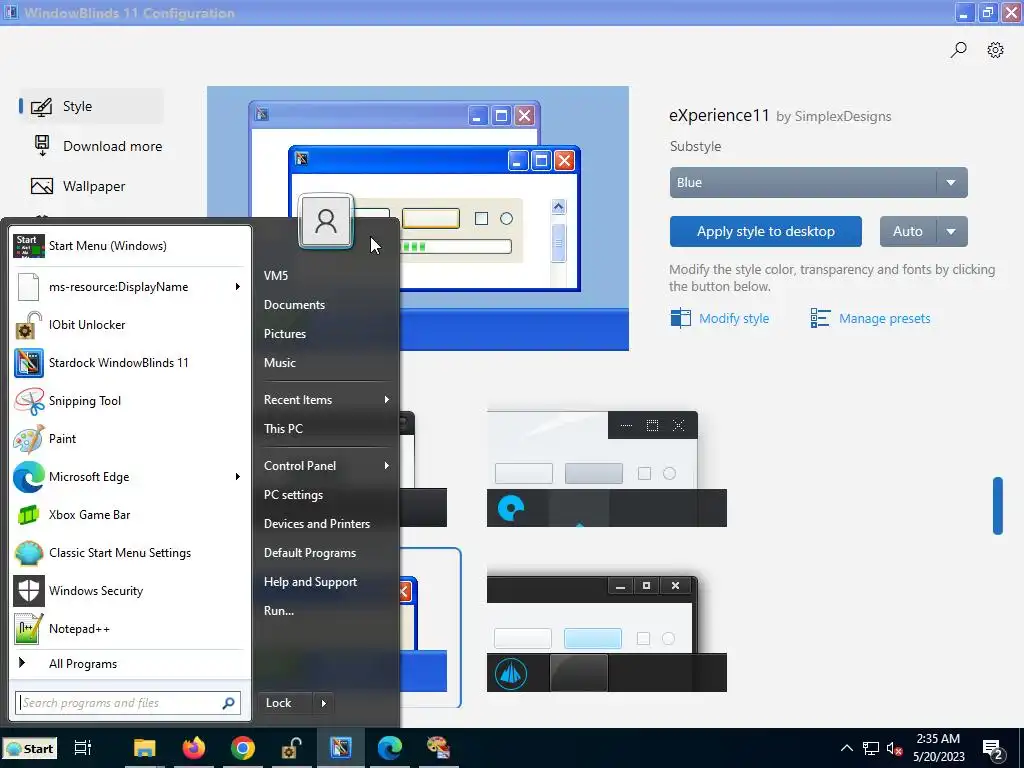Click the user account picture in Start menu
Image resolution: width=1024 pixels, height=768 pixels.
coord(326,221)
